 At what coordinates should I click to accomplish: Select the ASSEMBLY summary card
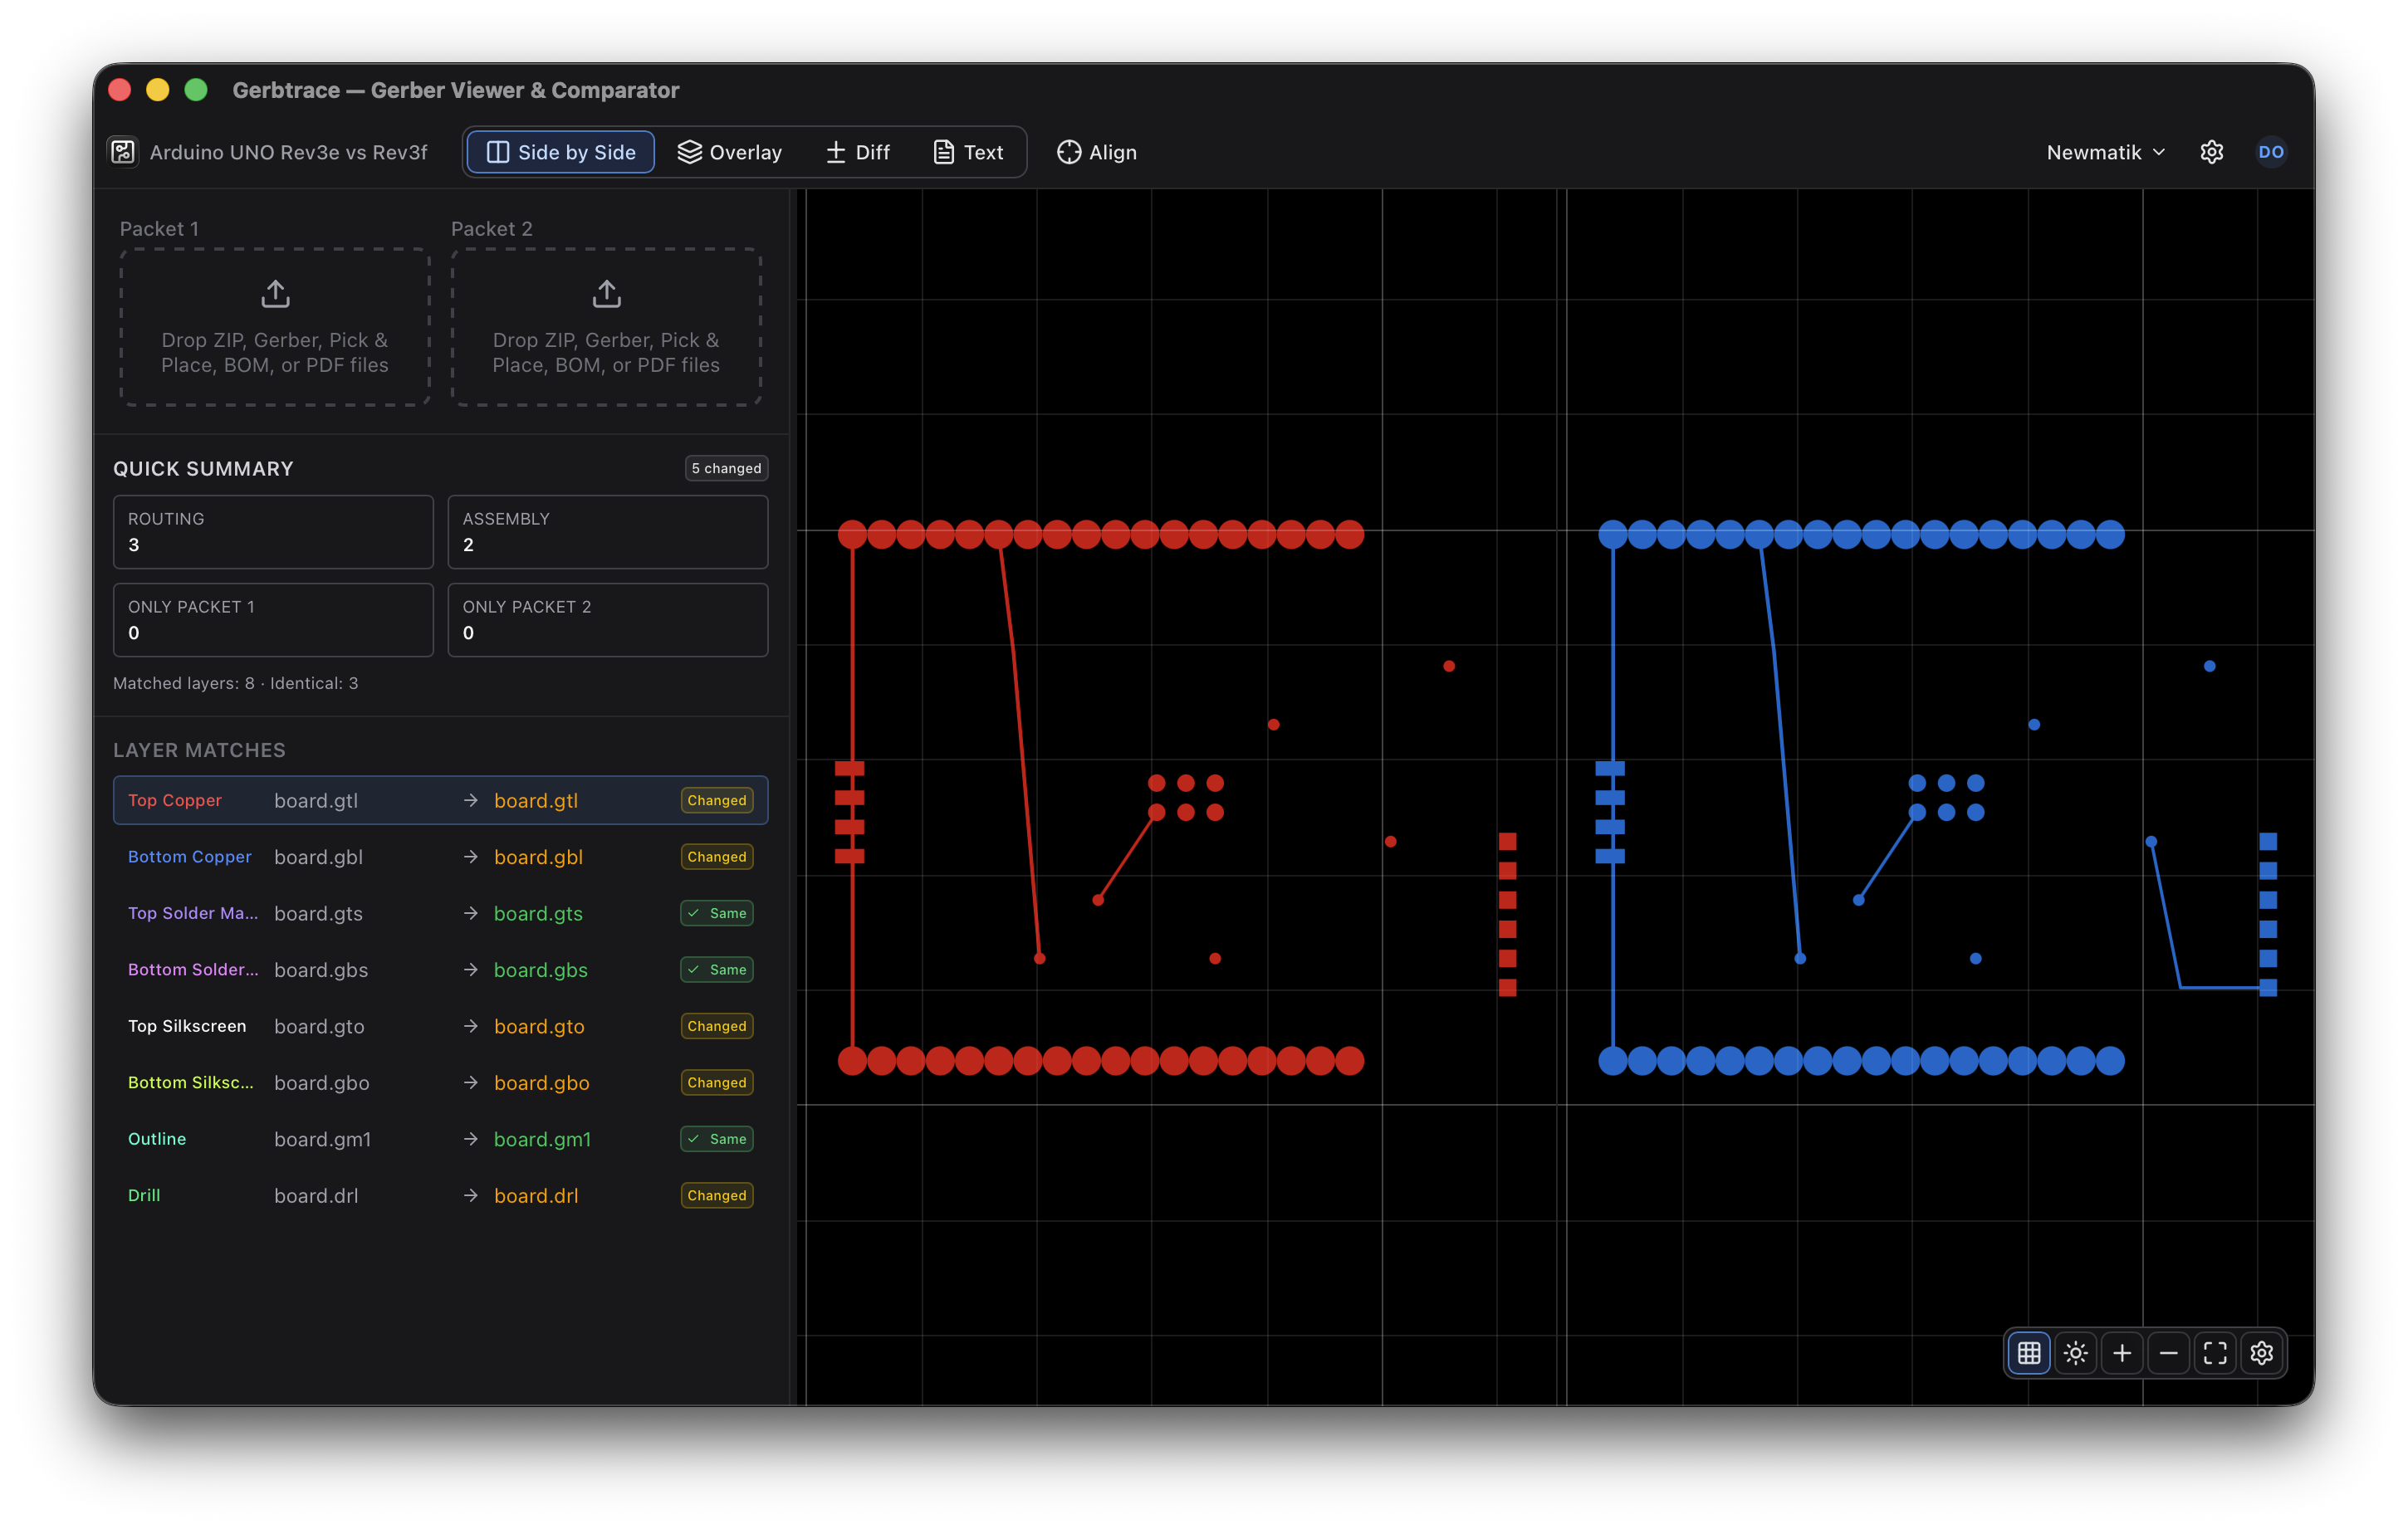[x=608, y=532]
